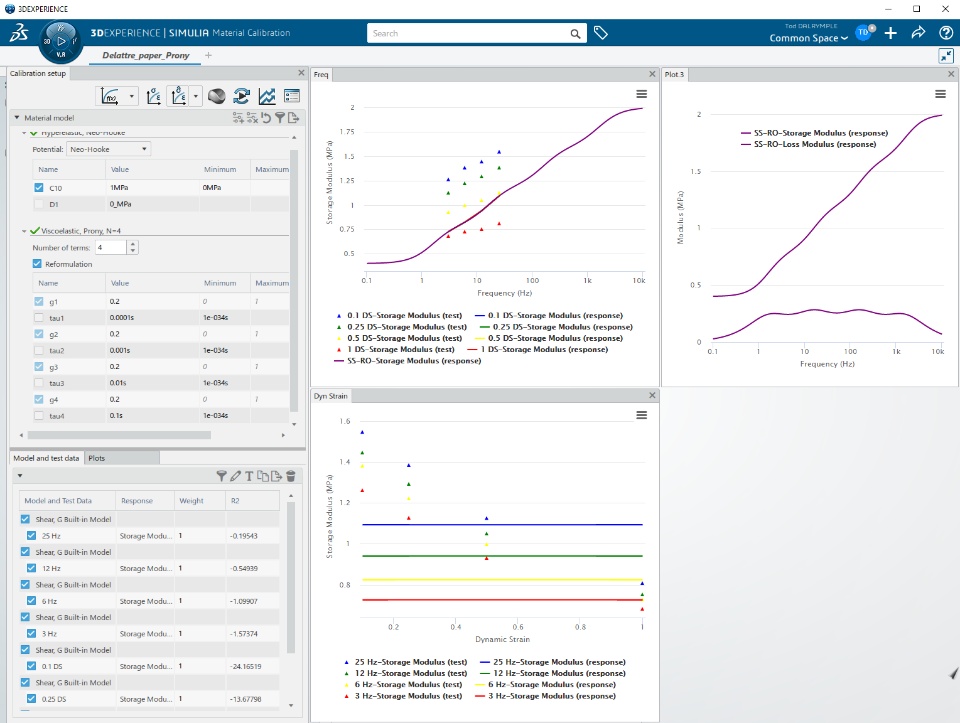Click the tag icon next to search
This screenshot has height=723, width=960.
pos(601,33)
